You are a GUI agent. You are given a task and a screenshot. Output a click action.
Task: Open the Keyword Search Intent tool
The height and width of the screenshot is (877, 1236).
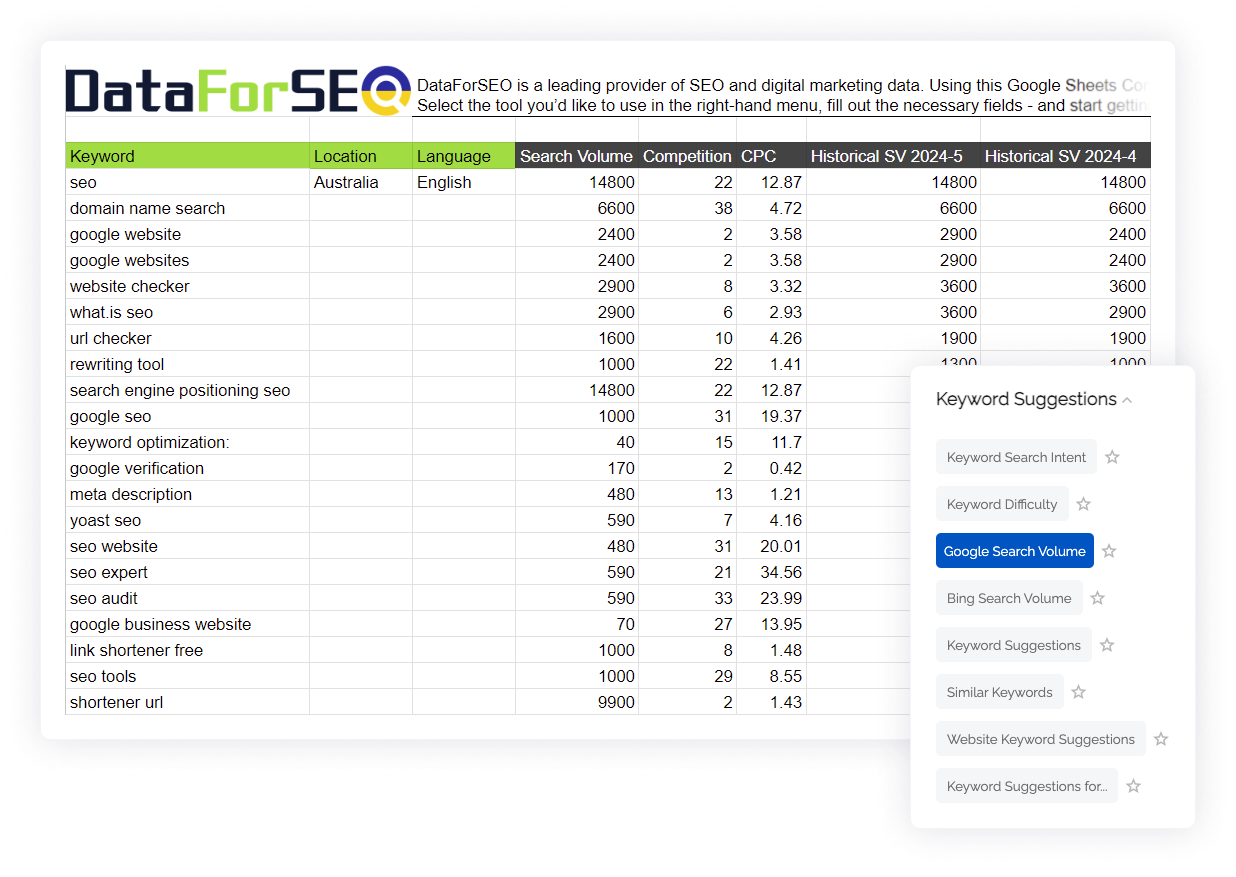1016,457
